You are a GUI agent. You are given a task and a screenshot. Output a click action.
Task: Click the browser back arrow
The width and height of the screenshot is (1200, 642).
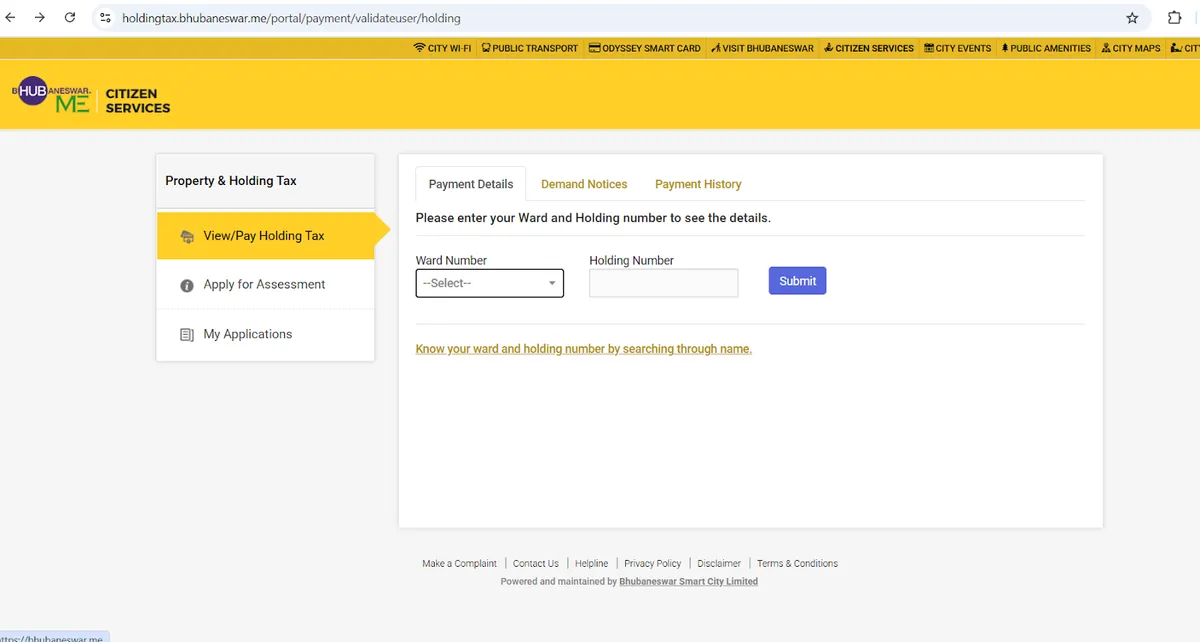point(11,18)
